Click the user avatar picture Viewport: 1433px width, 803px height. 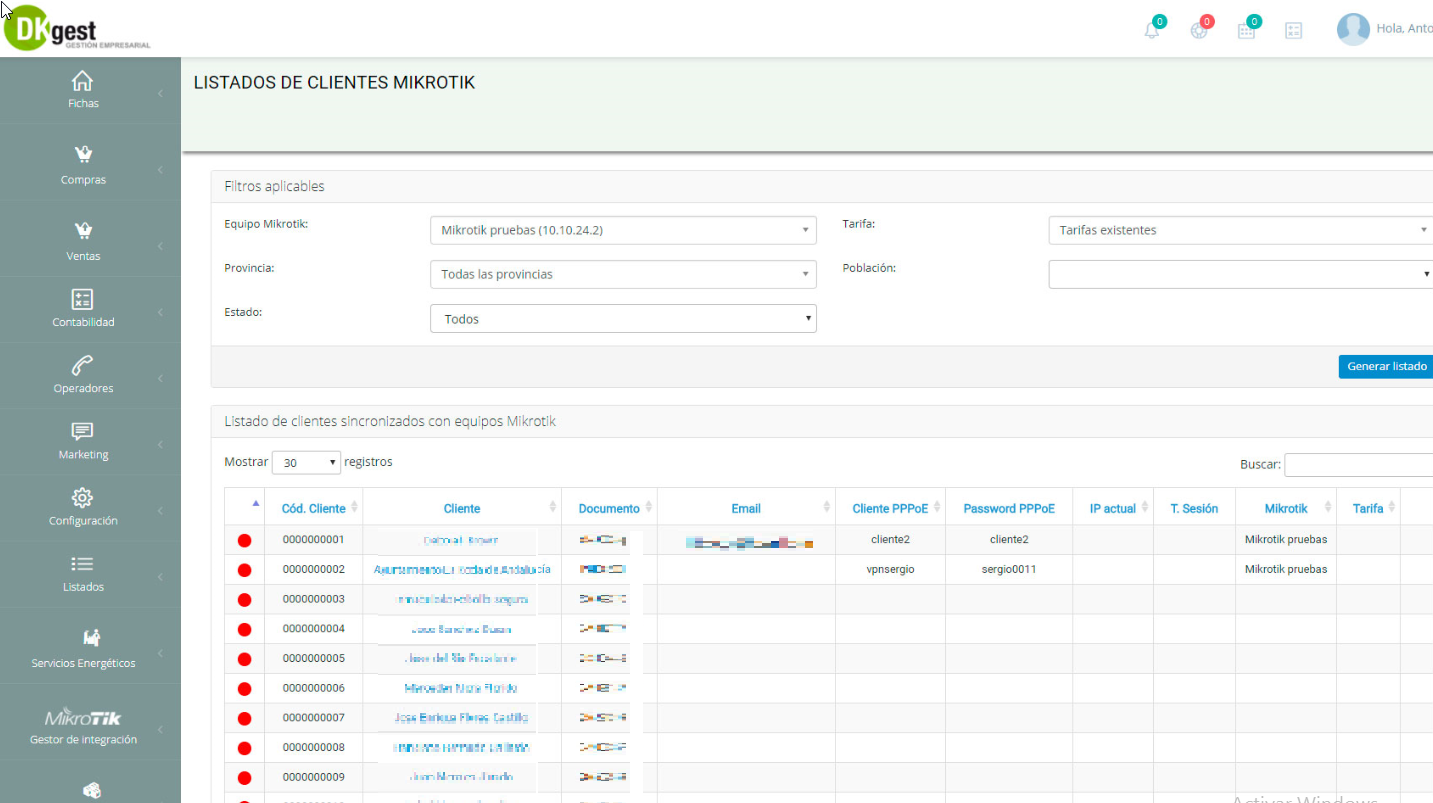tap(1353, 29)
